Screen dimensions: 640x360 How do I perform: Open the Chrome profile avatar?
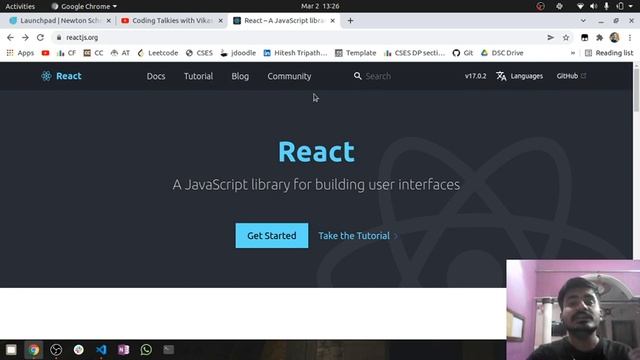615,38
